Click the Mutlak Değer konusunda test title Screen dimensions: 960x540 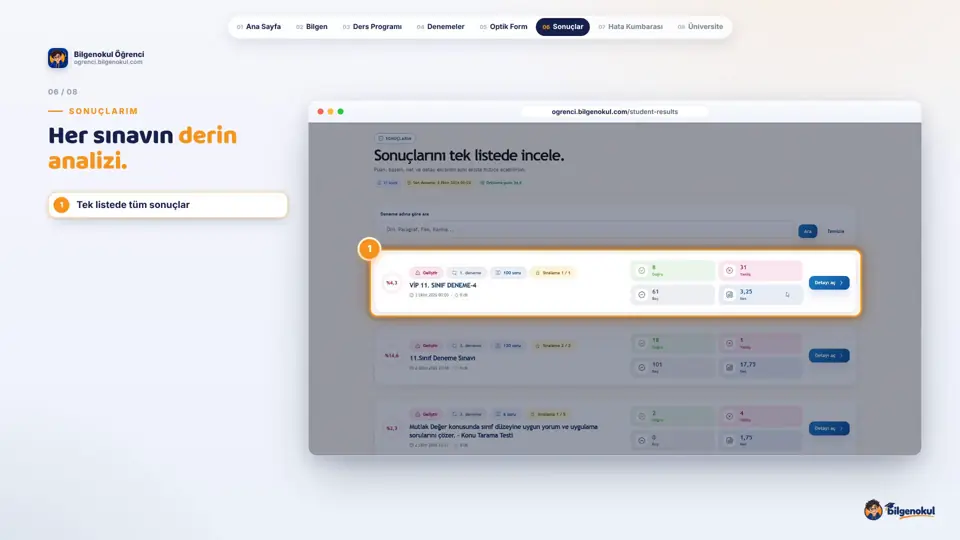tap(503, 431)
